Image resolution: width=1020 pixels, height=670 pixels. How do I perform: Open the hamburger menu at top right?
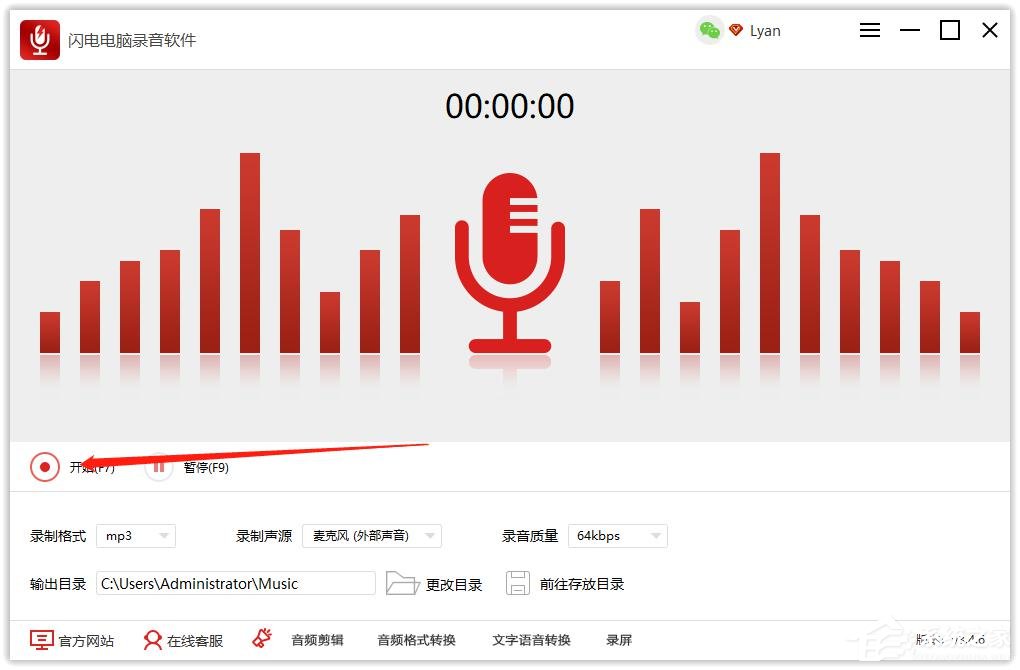869,30
